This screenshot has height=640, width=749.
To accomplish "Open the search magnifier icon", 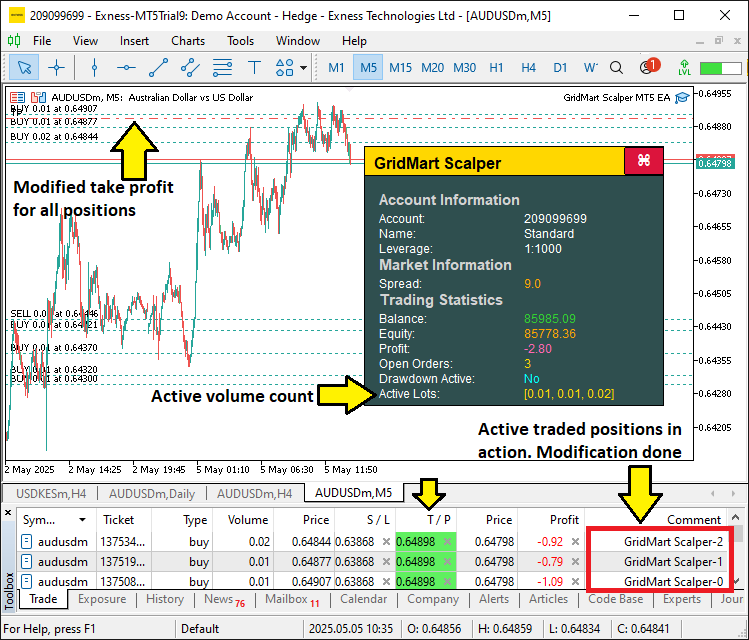I will (616, 68).
